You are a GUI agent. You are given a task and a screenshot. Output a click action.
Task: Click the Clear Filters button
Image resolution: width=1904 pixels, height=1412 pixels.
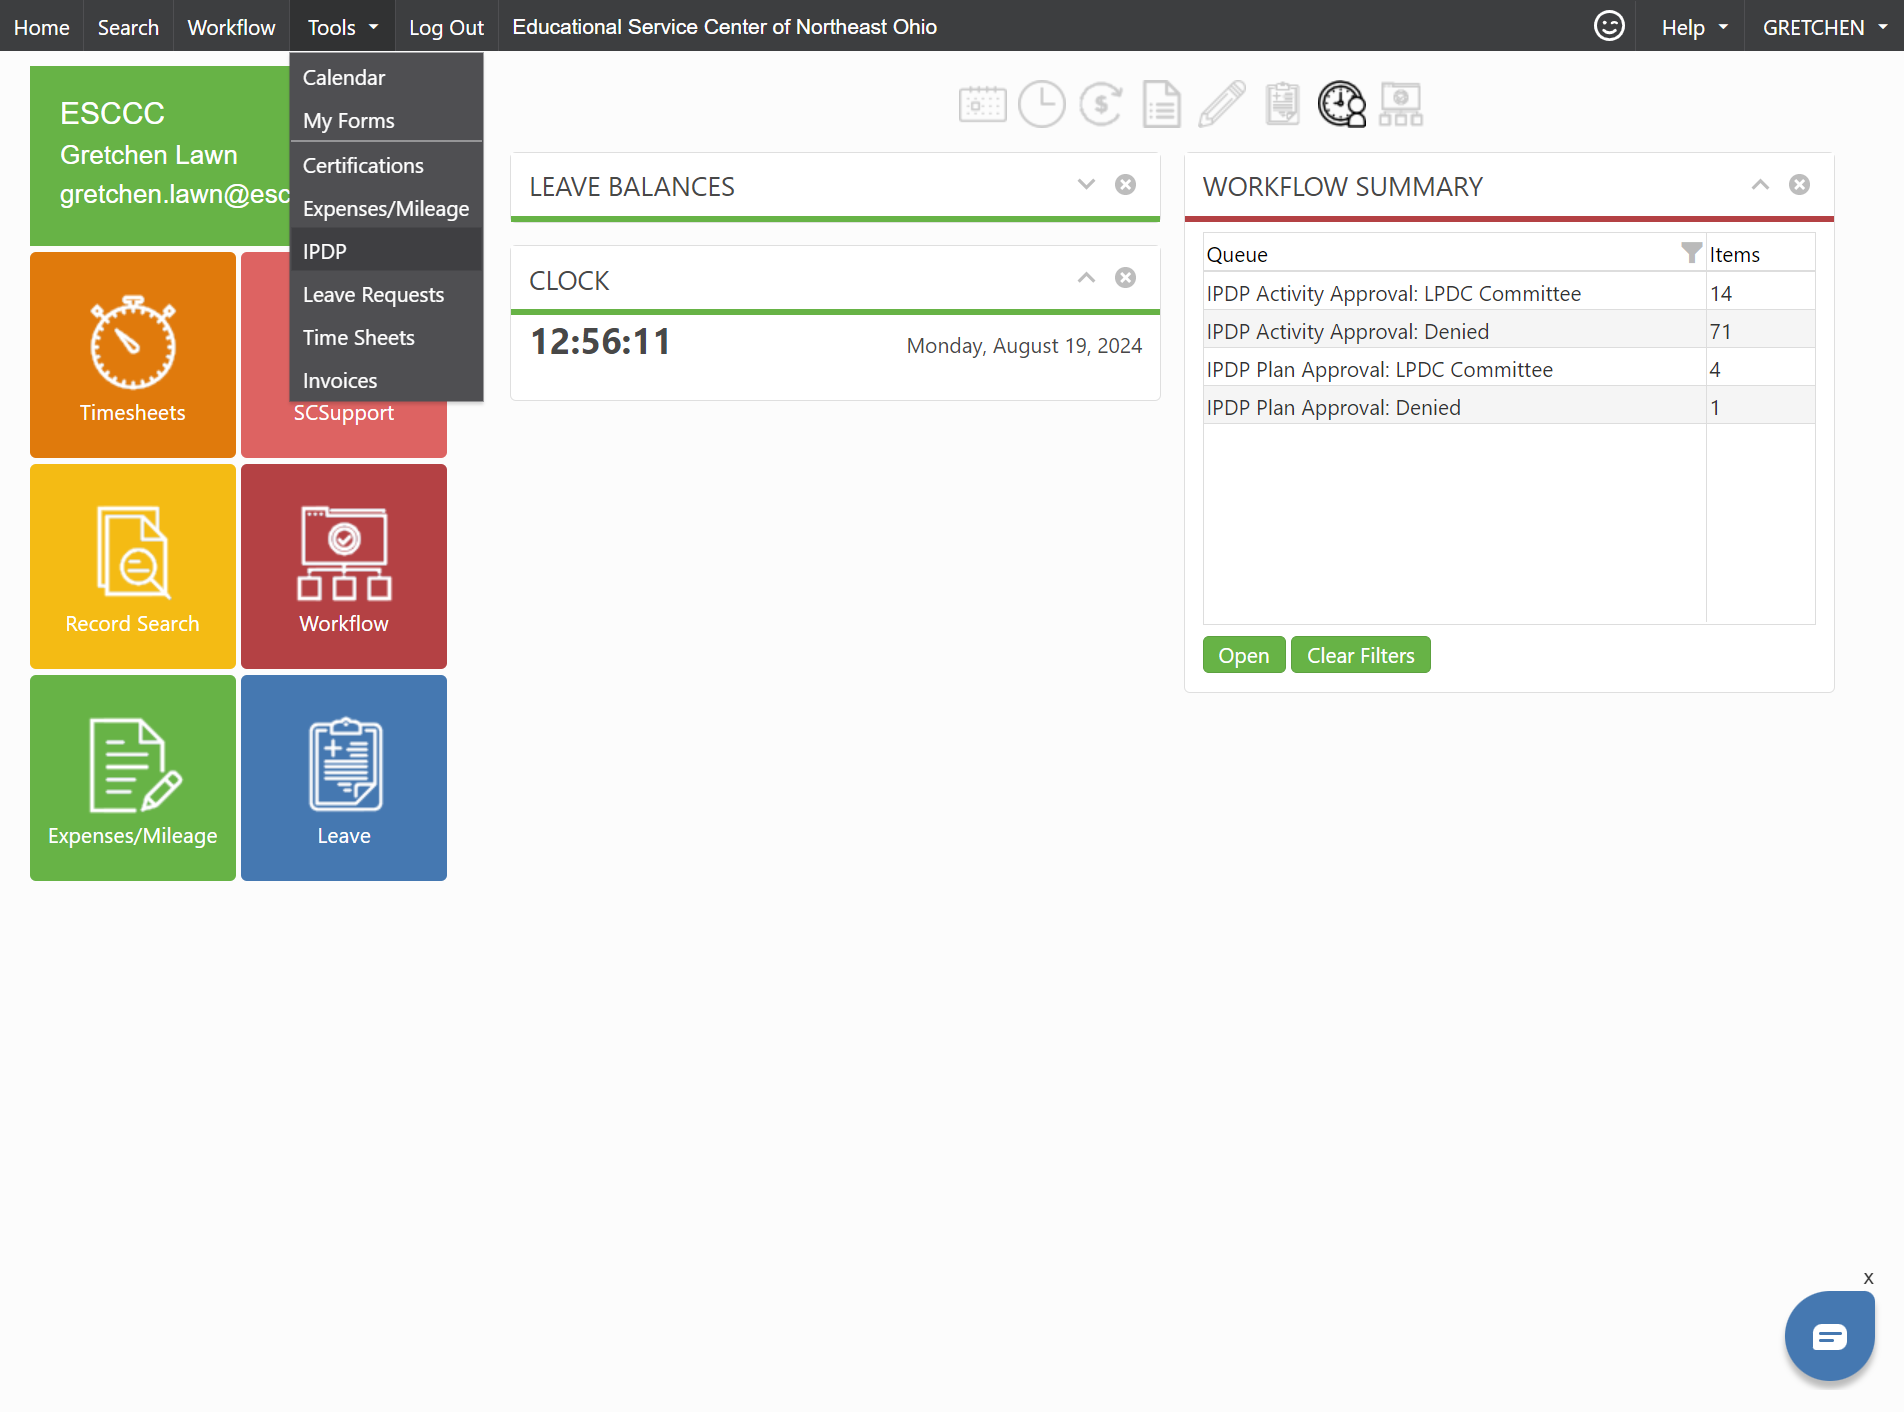click(x=1361, y=655)
